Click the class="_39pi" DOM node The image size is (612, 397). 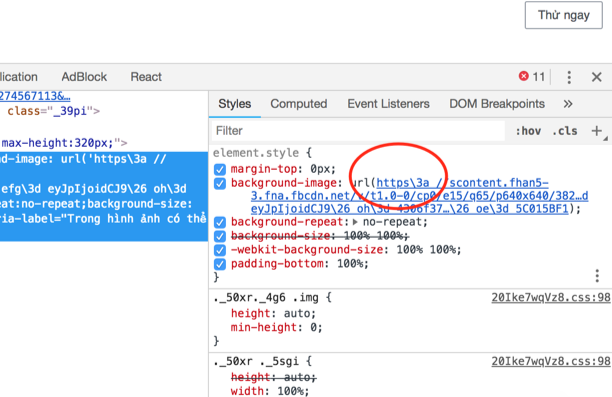click(x=53, y=111)
